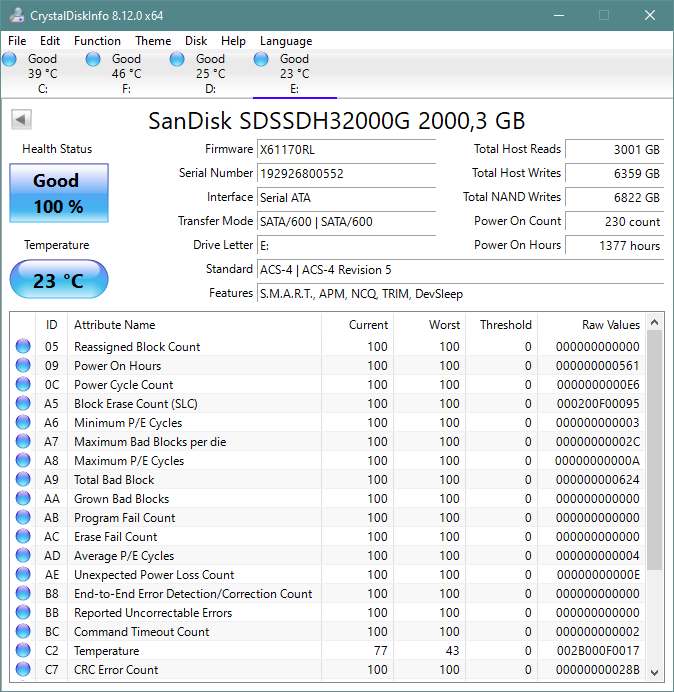This screenshot has height=692, width=674.
Task: Select drive C: status orb icon
Action: click(9, 59)
